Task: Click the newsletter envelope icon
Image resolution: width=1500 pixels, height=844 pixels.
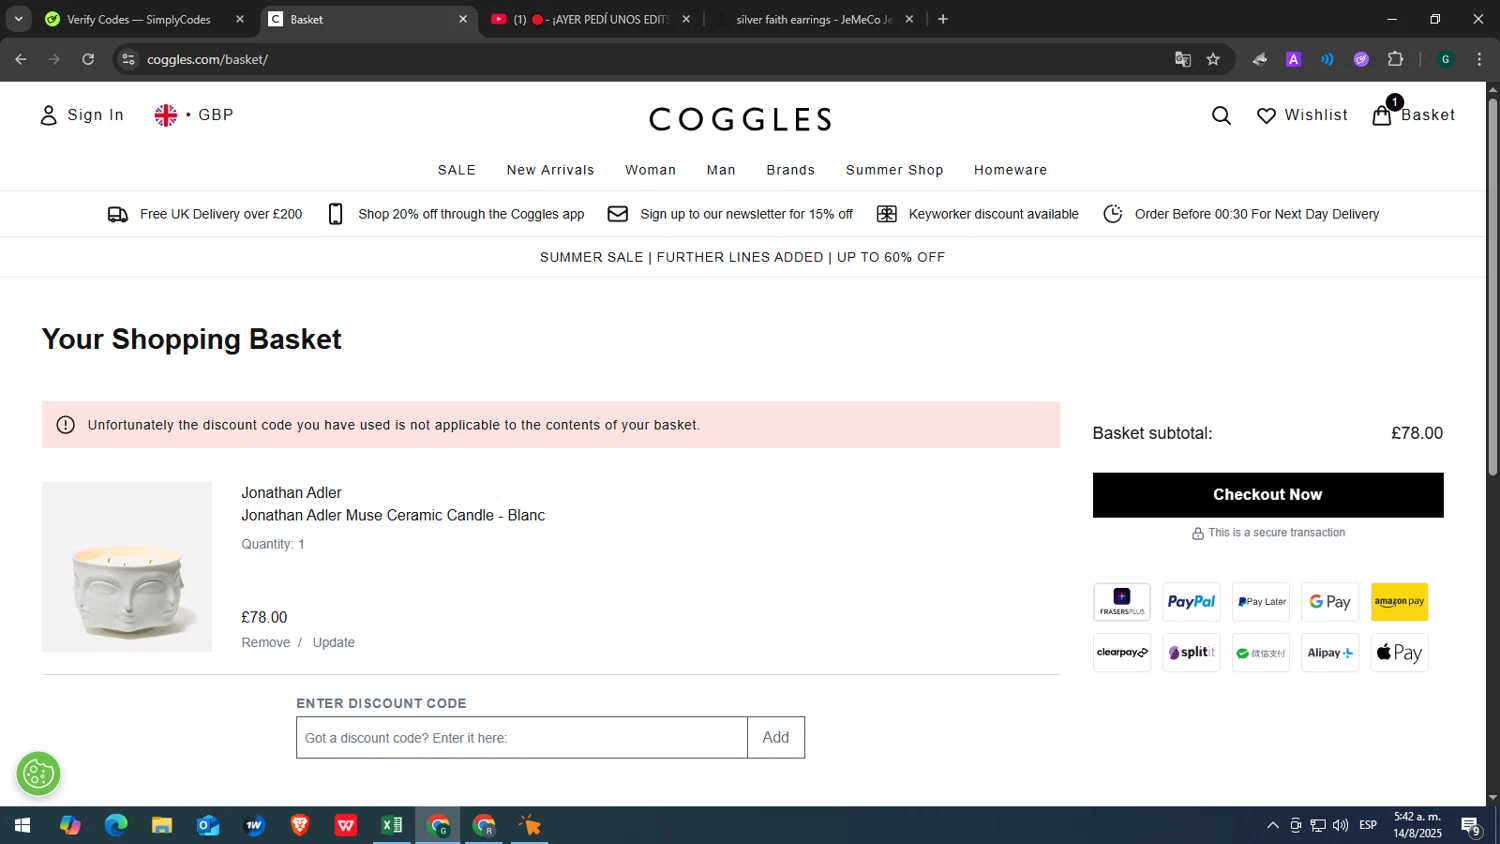Action: [618, 214]
